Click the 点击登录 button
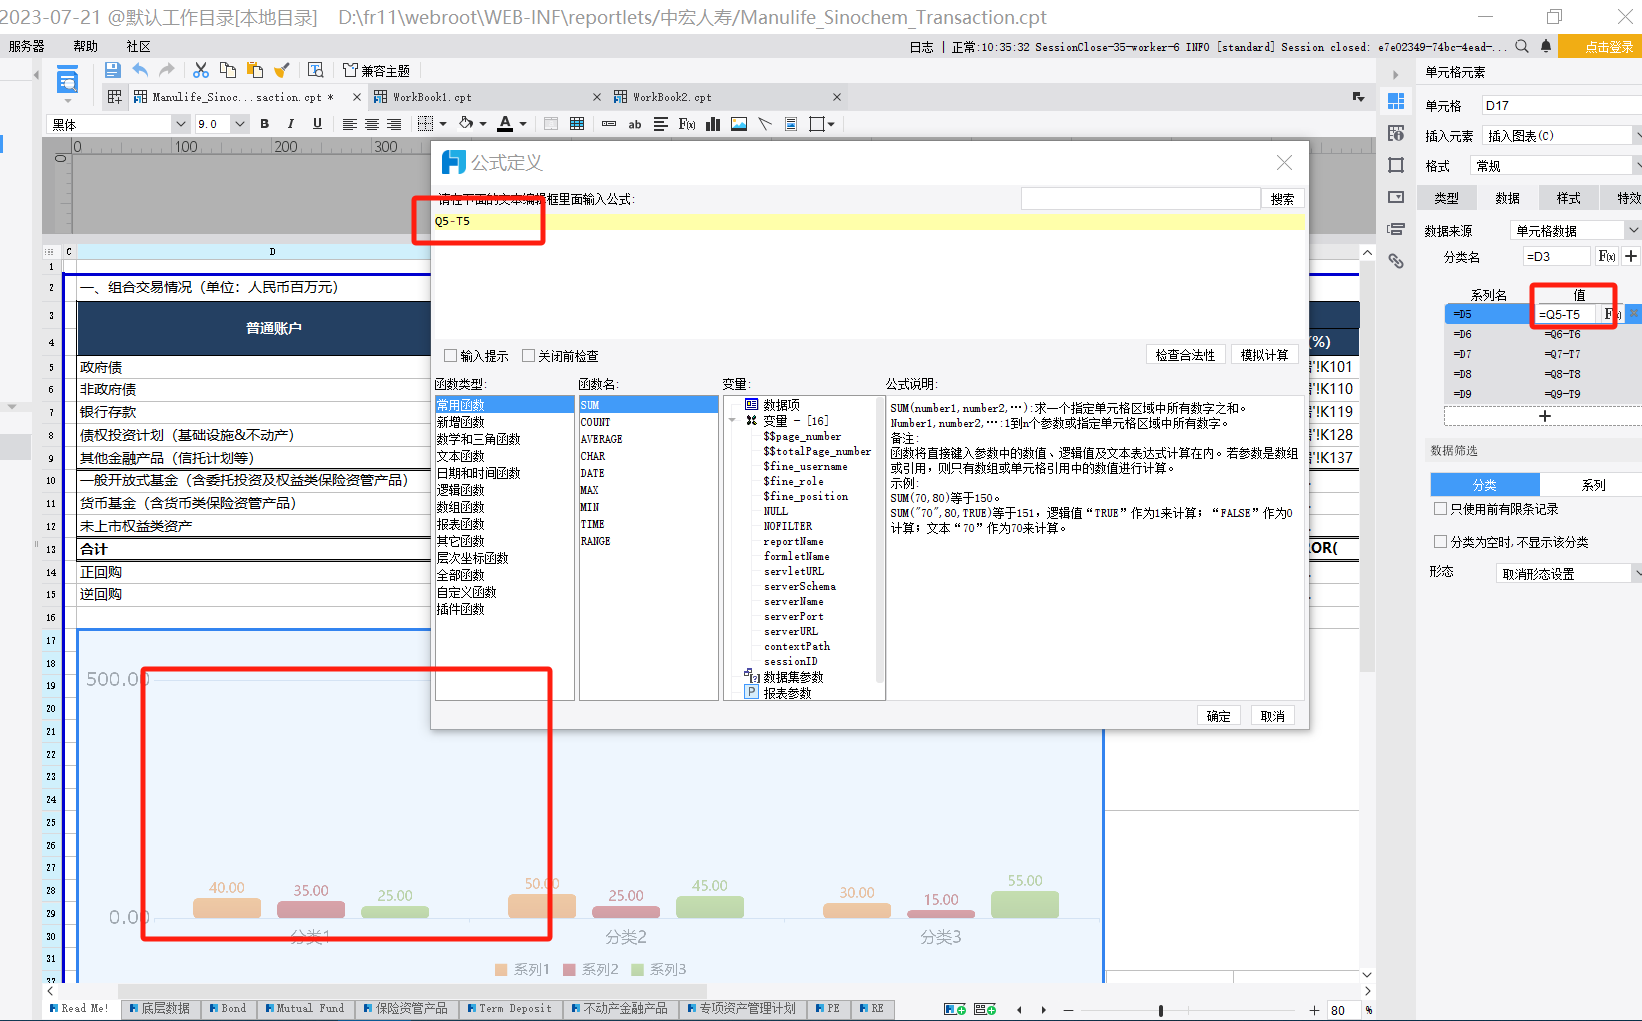 (x=1601, y=46)
